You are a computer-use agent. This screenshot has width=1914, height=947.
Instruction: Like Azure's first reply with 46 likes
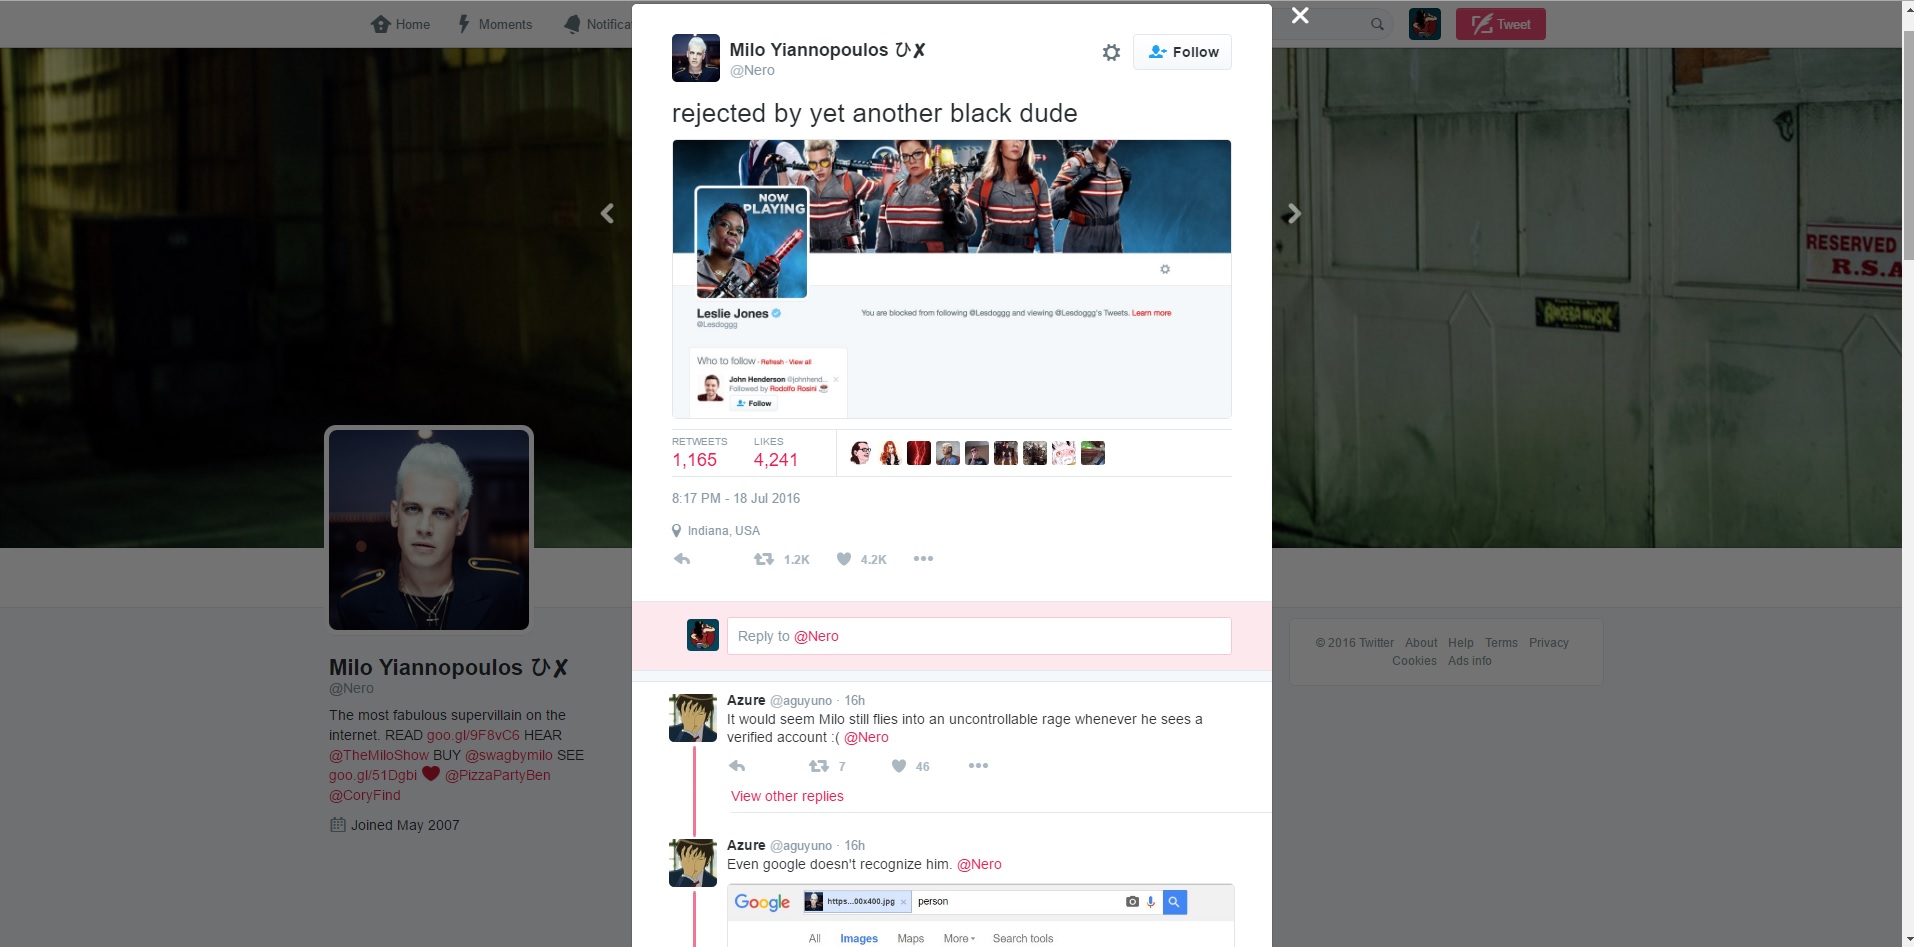[x=899, y=766]
